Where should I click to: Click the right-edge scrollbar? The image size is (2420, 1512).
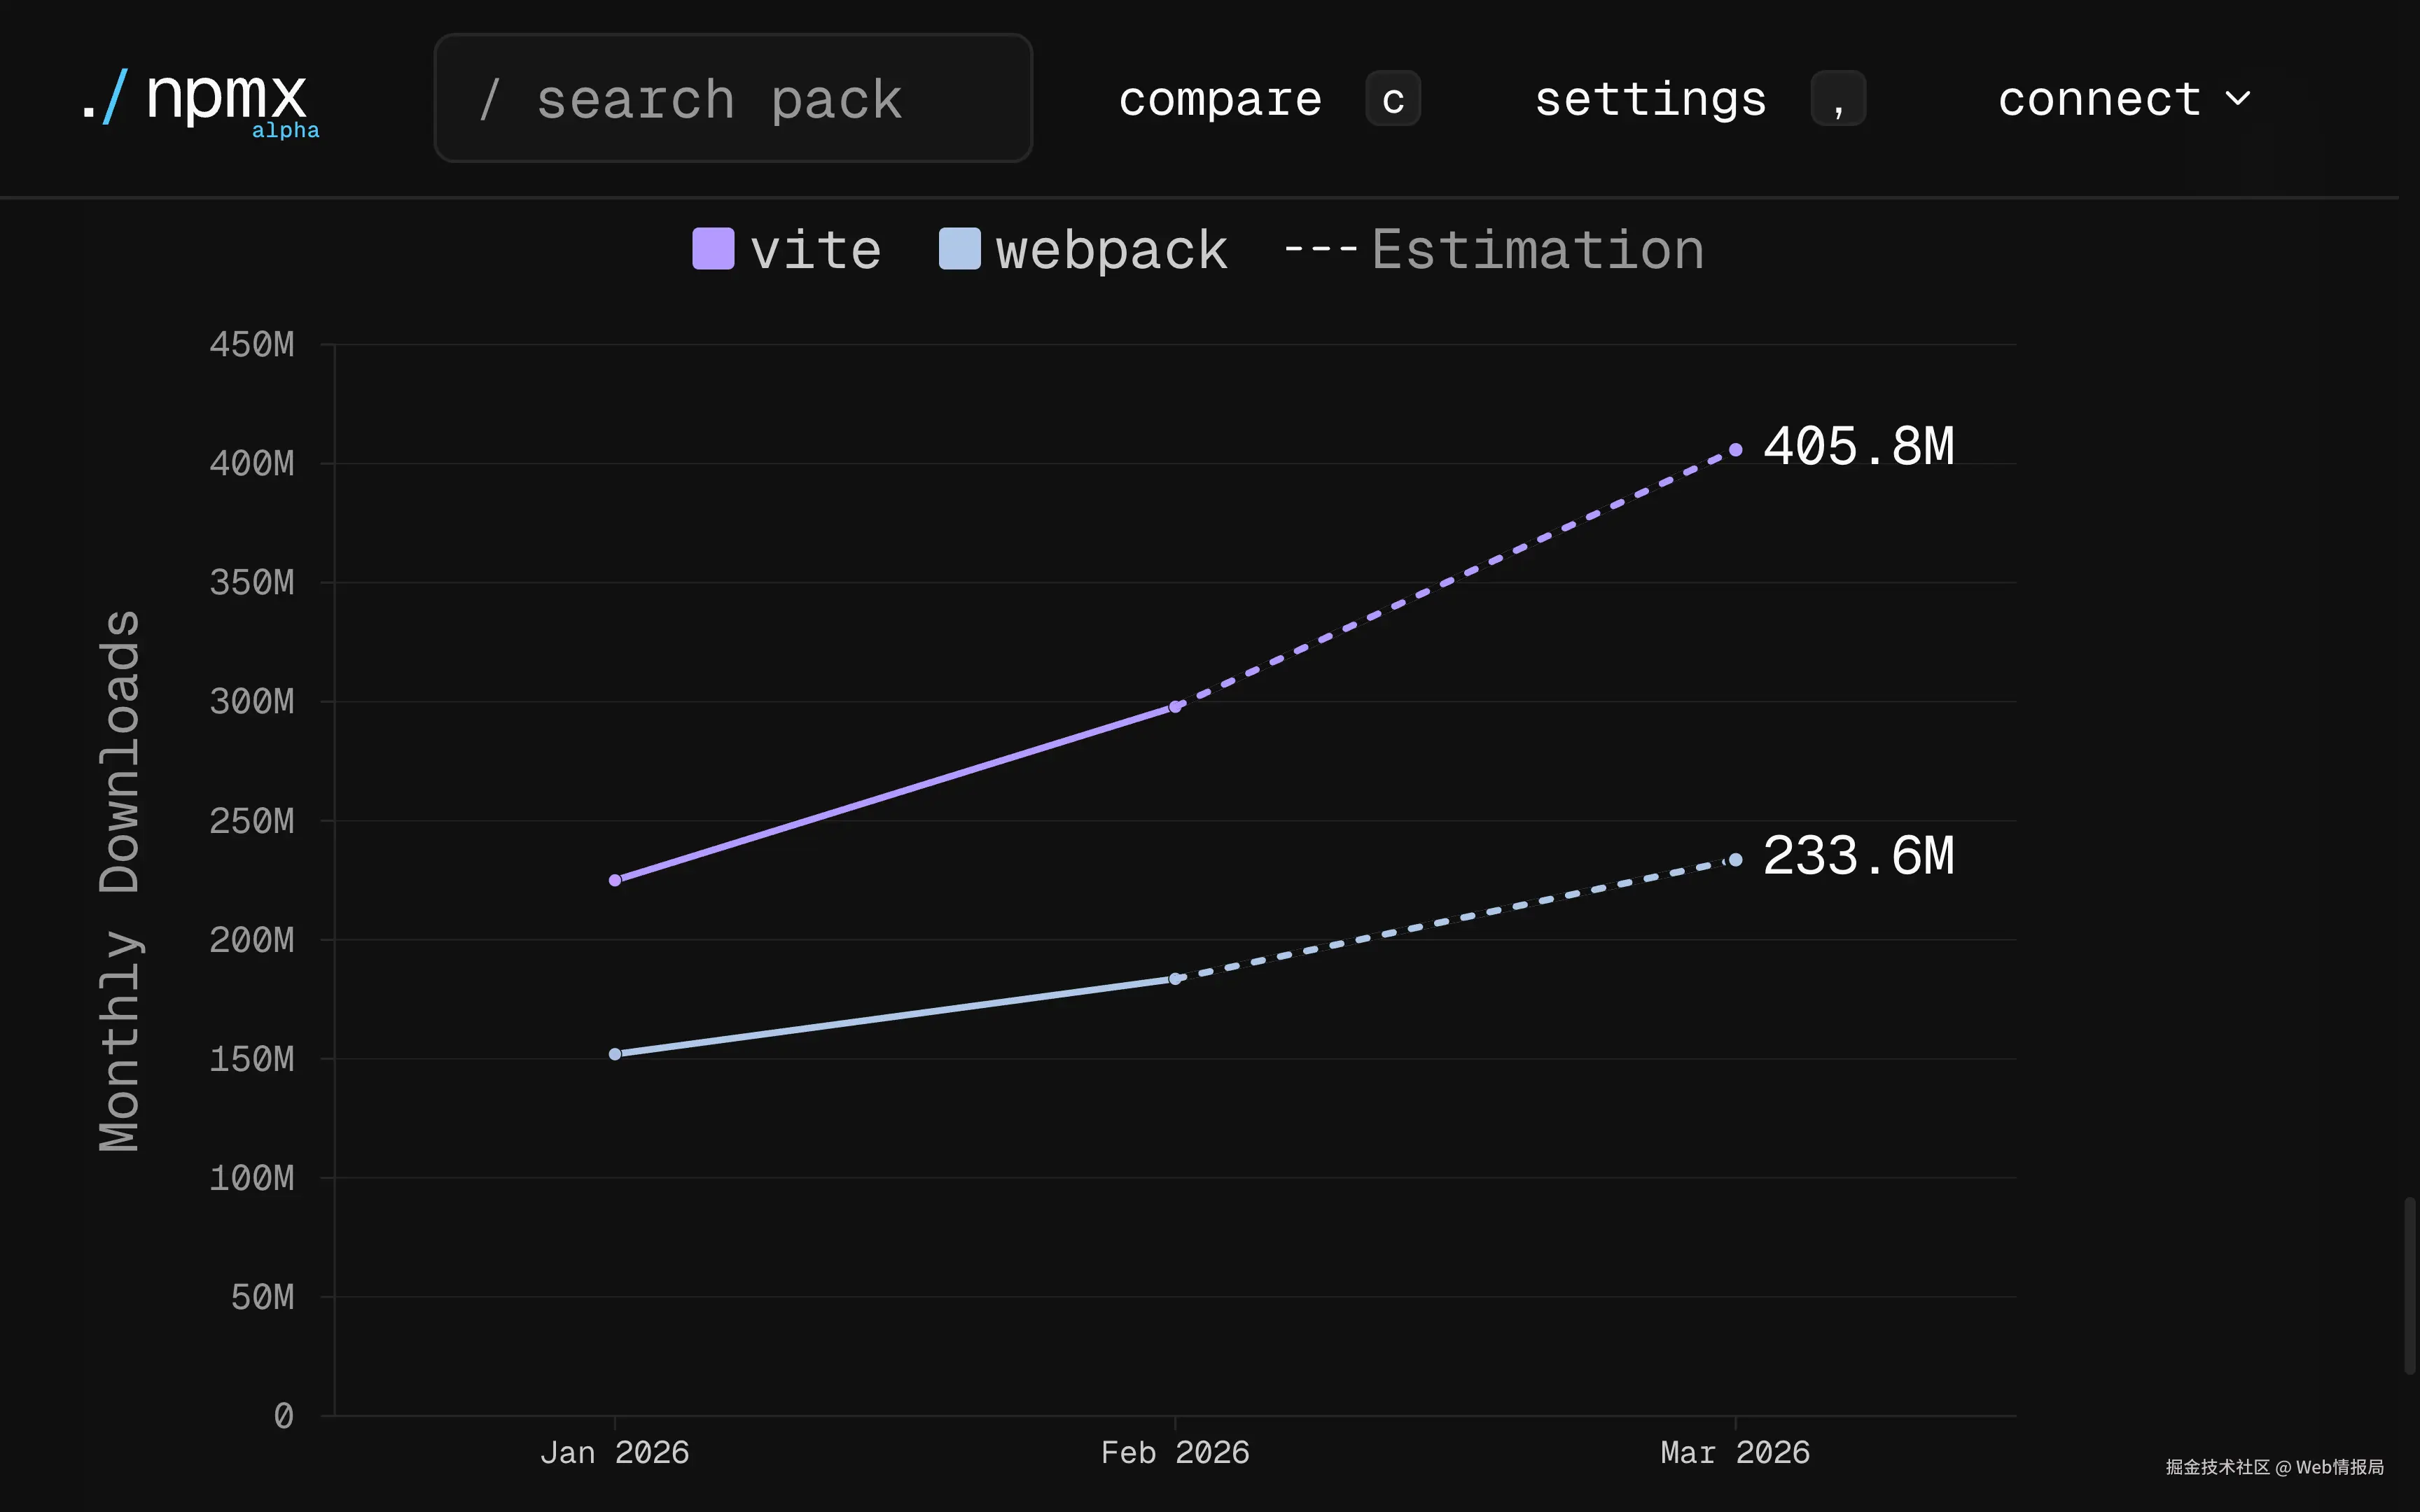pyautogui.click(x=2413, y=1290)
